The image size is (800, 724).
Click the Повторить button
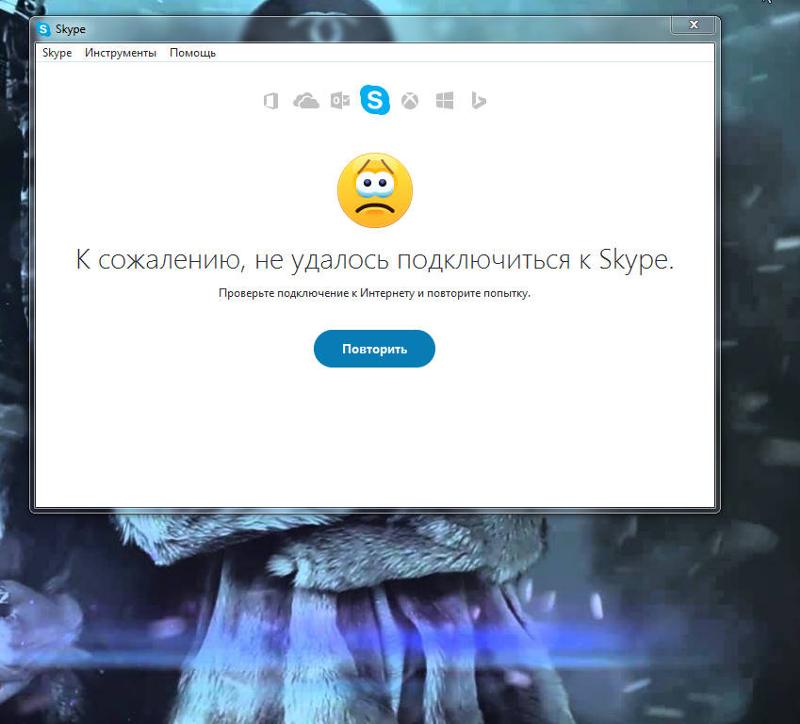coord(374,348)
